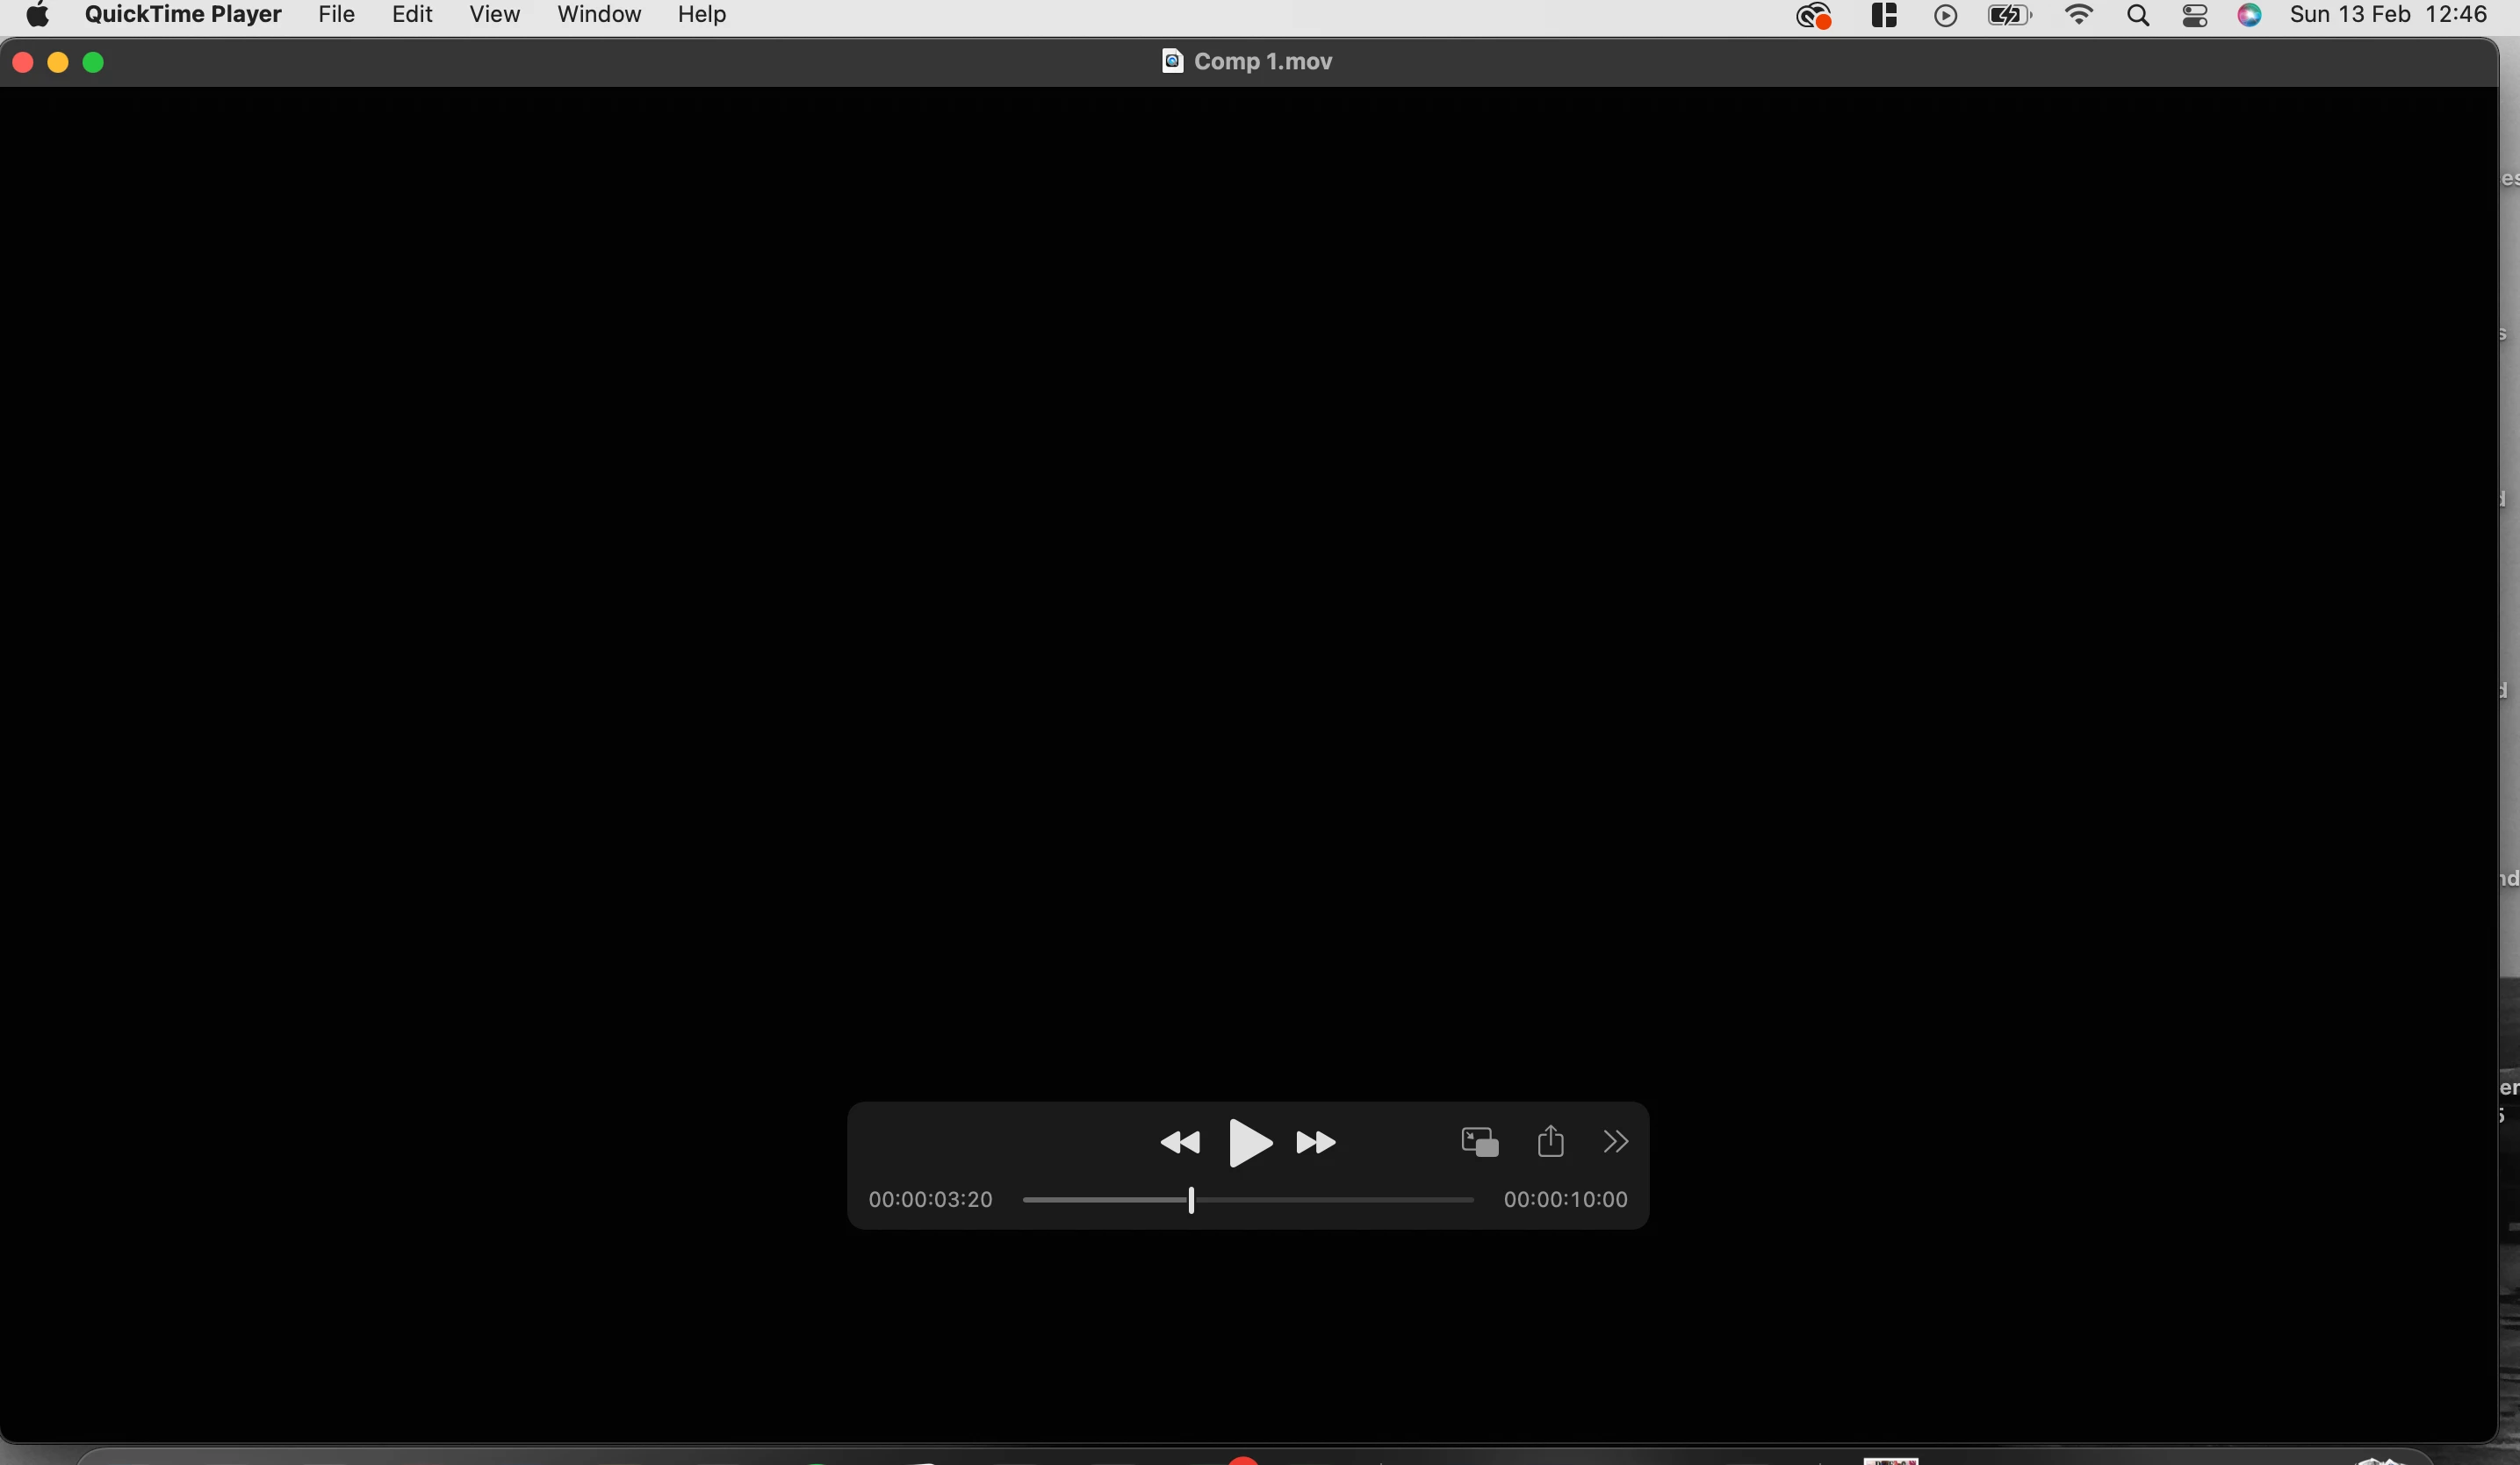The height and width of the screenshot is (1465, 2520).
Task: Click the total duration 00:00:10:00 label
Action: 1565,1199
